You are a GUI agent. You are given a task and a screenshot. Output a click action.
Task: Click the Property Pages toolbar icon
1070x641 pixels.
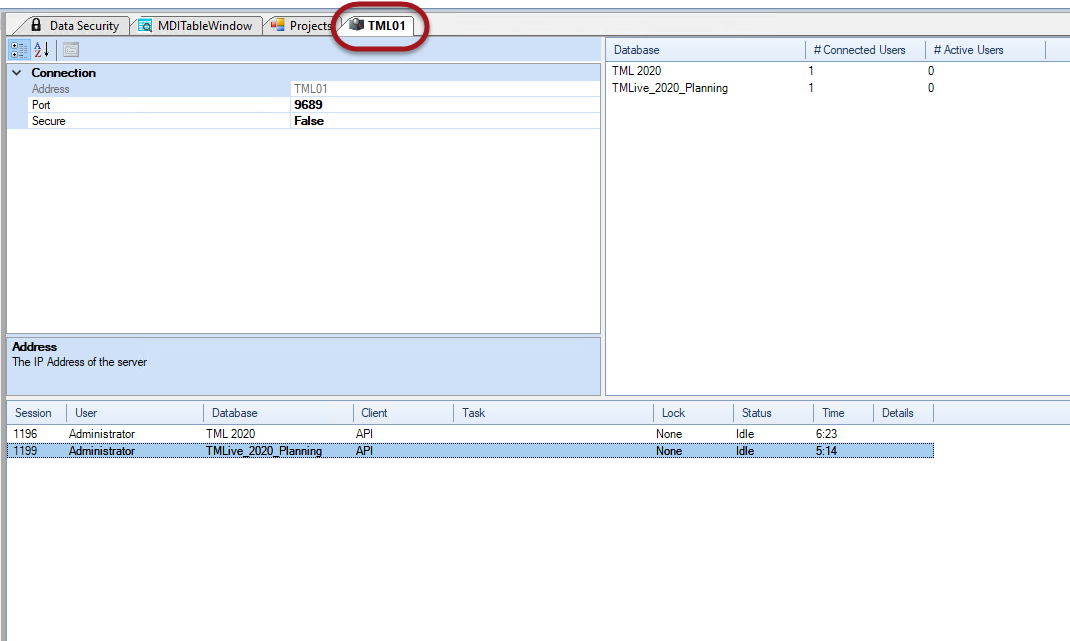[71, 50]
